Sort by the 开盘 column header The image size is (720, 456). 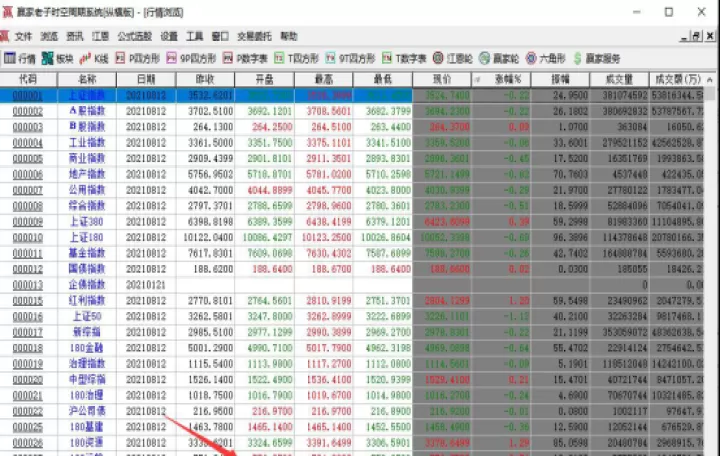(x=264, y=79)
